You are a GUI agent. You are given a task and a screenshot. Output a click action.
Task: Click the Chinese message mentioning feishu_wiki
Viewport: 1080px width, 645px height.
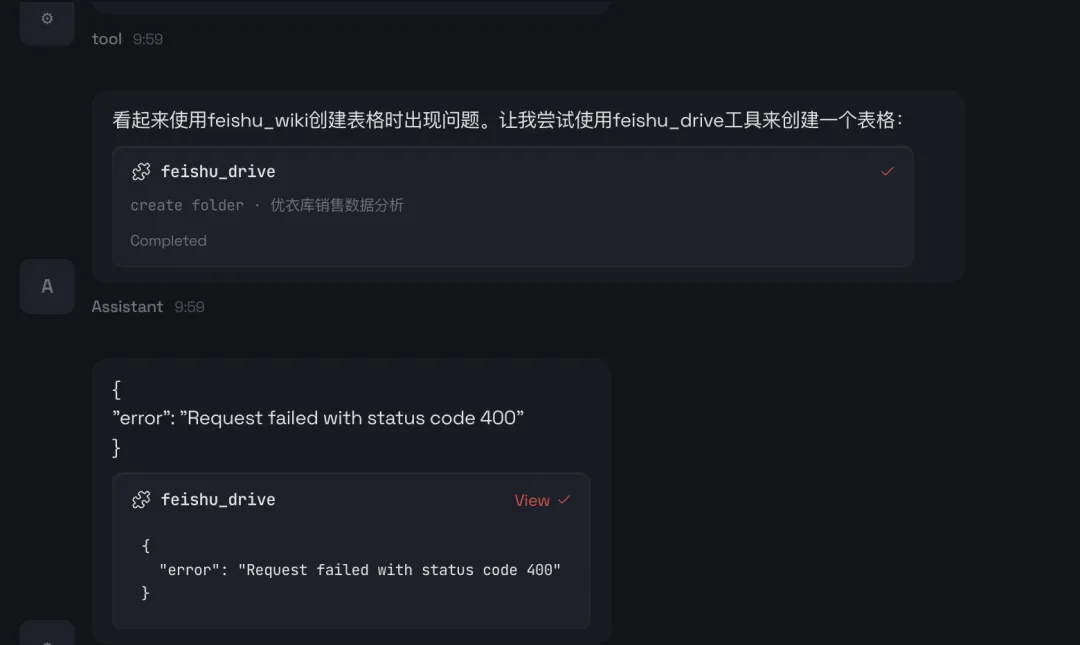(508, 120)
